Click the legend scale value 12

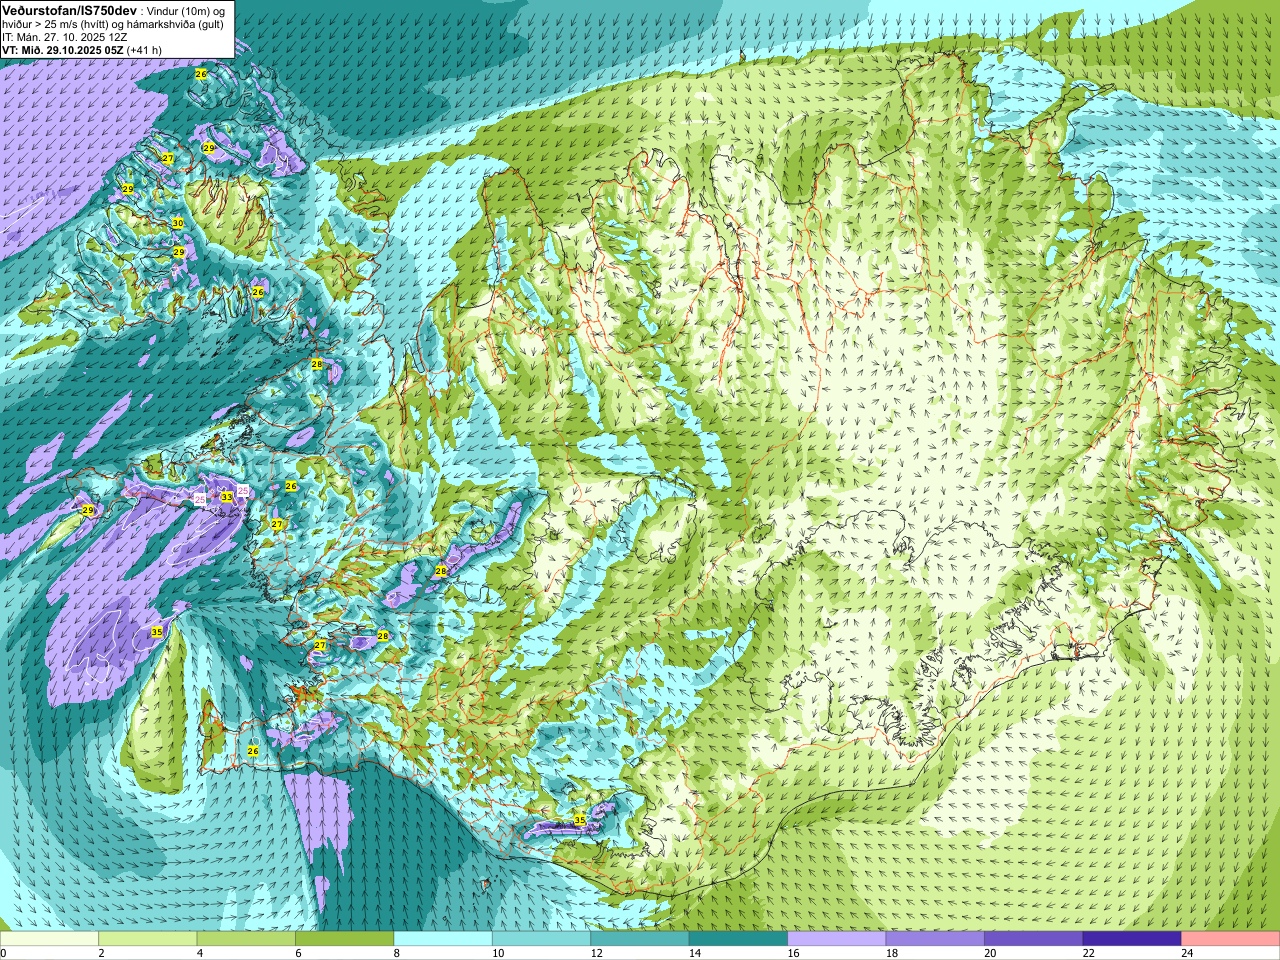tap(596, 953)
